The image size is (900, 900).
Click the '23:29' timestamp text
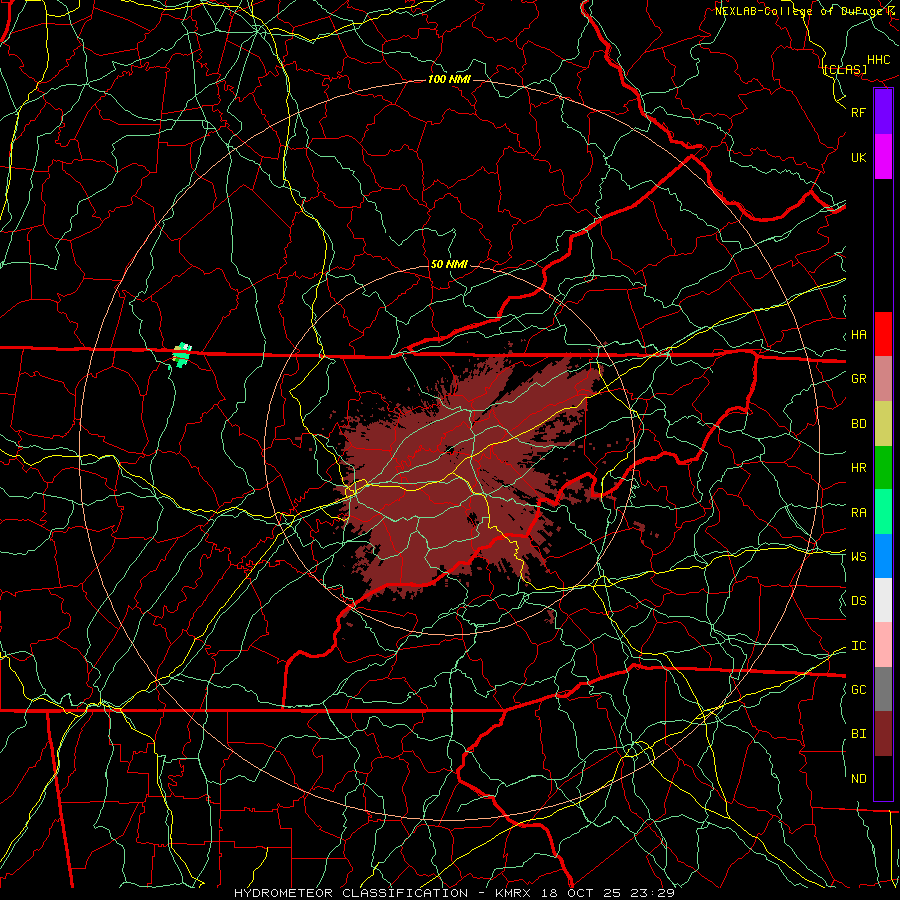[652, 893]
